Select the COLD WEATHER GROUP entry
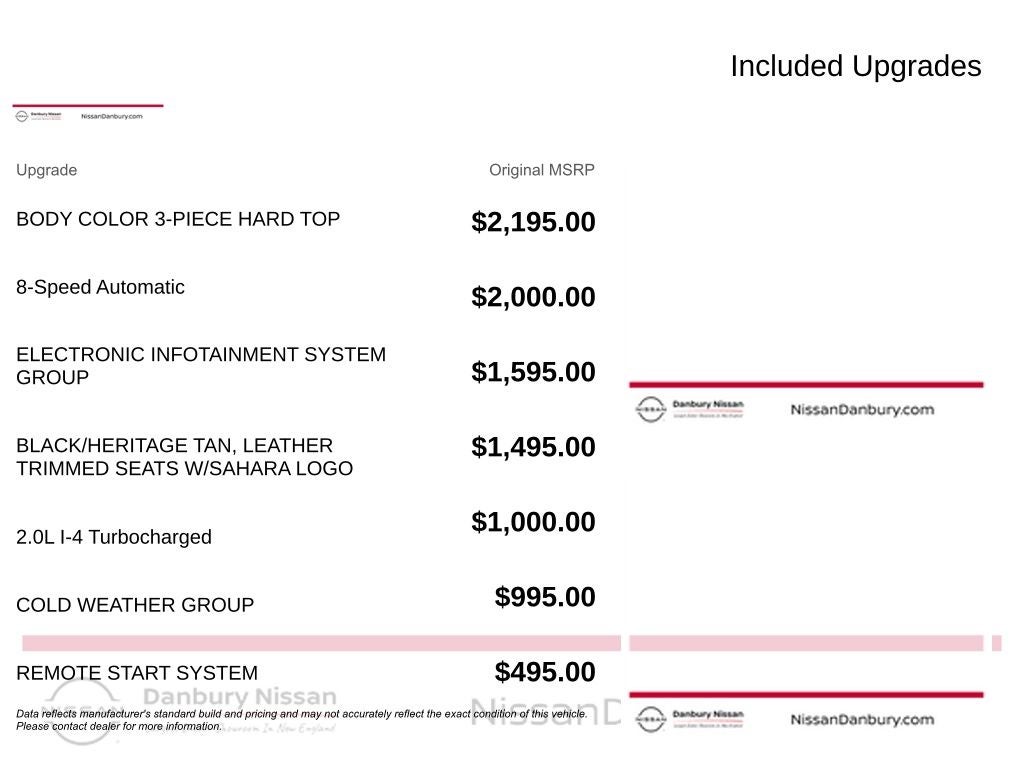The image size is (1024, 768). click(135, 605)
